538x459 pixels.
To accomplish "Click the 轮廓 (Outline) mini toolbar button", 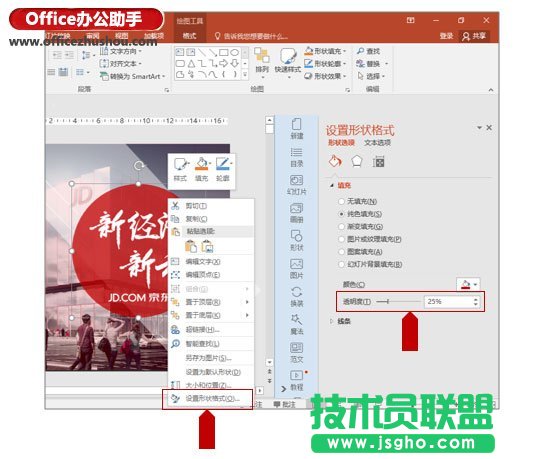I will (223, 170).
